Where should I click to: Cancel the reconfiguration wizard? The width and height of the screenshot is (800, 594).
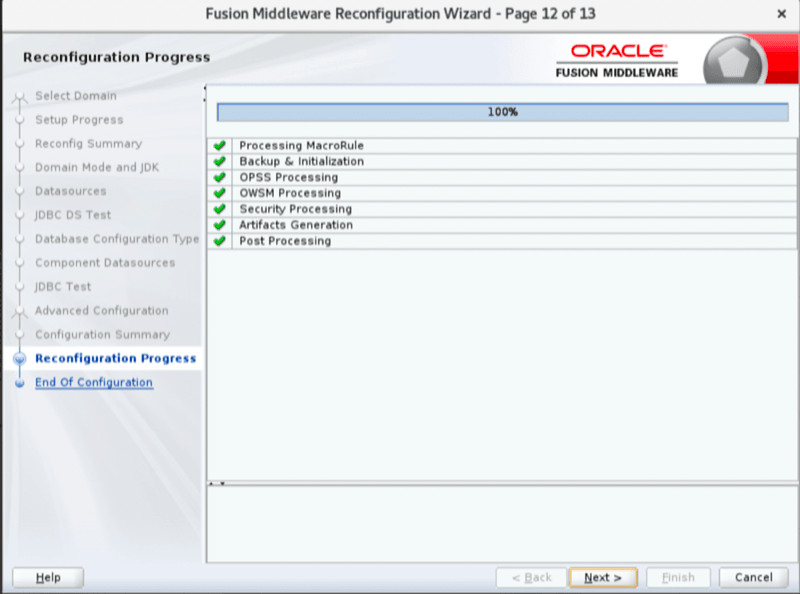(x=754, y=578)
